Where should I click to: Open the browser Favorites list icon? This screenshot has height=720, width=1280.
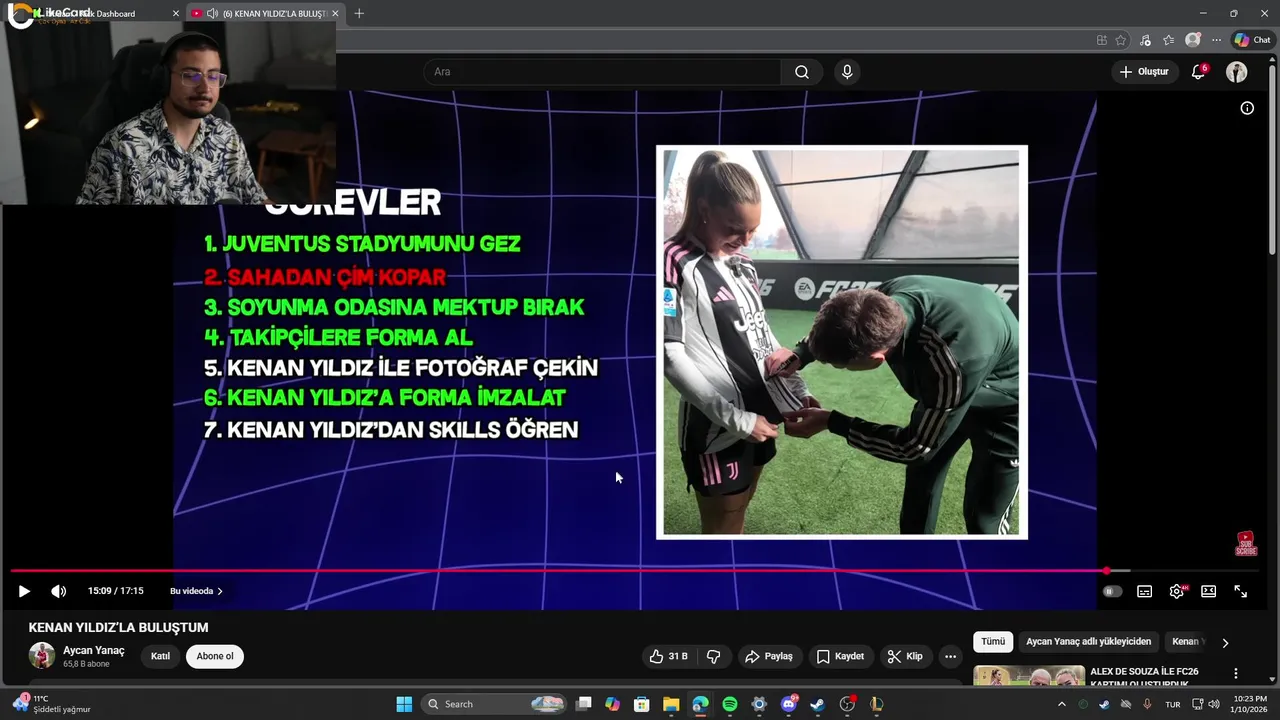pyautogui.click(x=1168, y=40)
